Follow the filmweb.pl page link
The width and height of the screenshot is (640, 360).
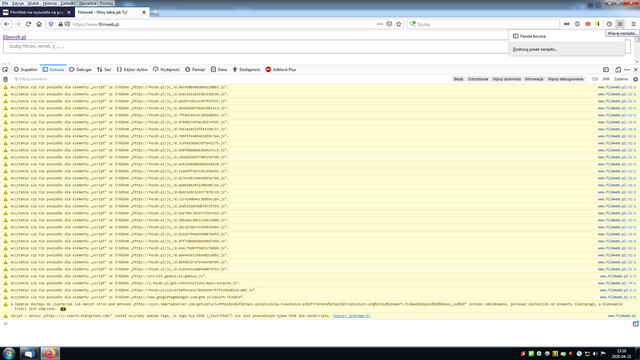click(x=14, y=37)
